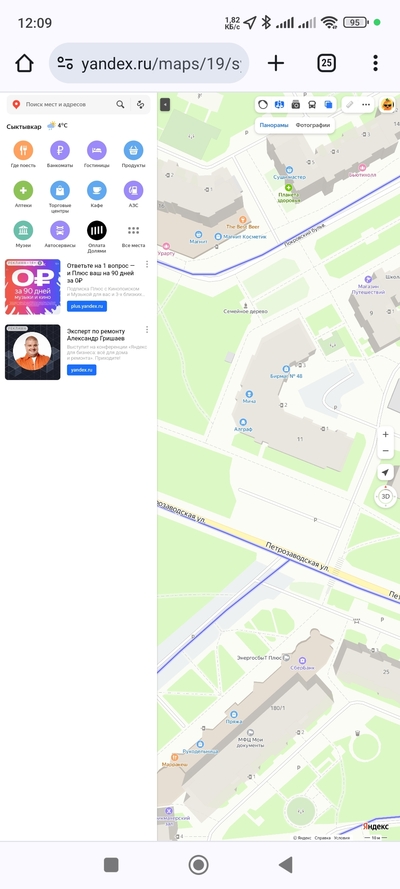Click the search places input field
400x889 pixels.
(69, 104)
